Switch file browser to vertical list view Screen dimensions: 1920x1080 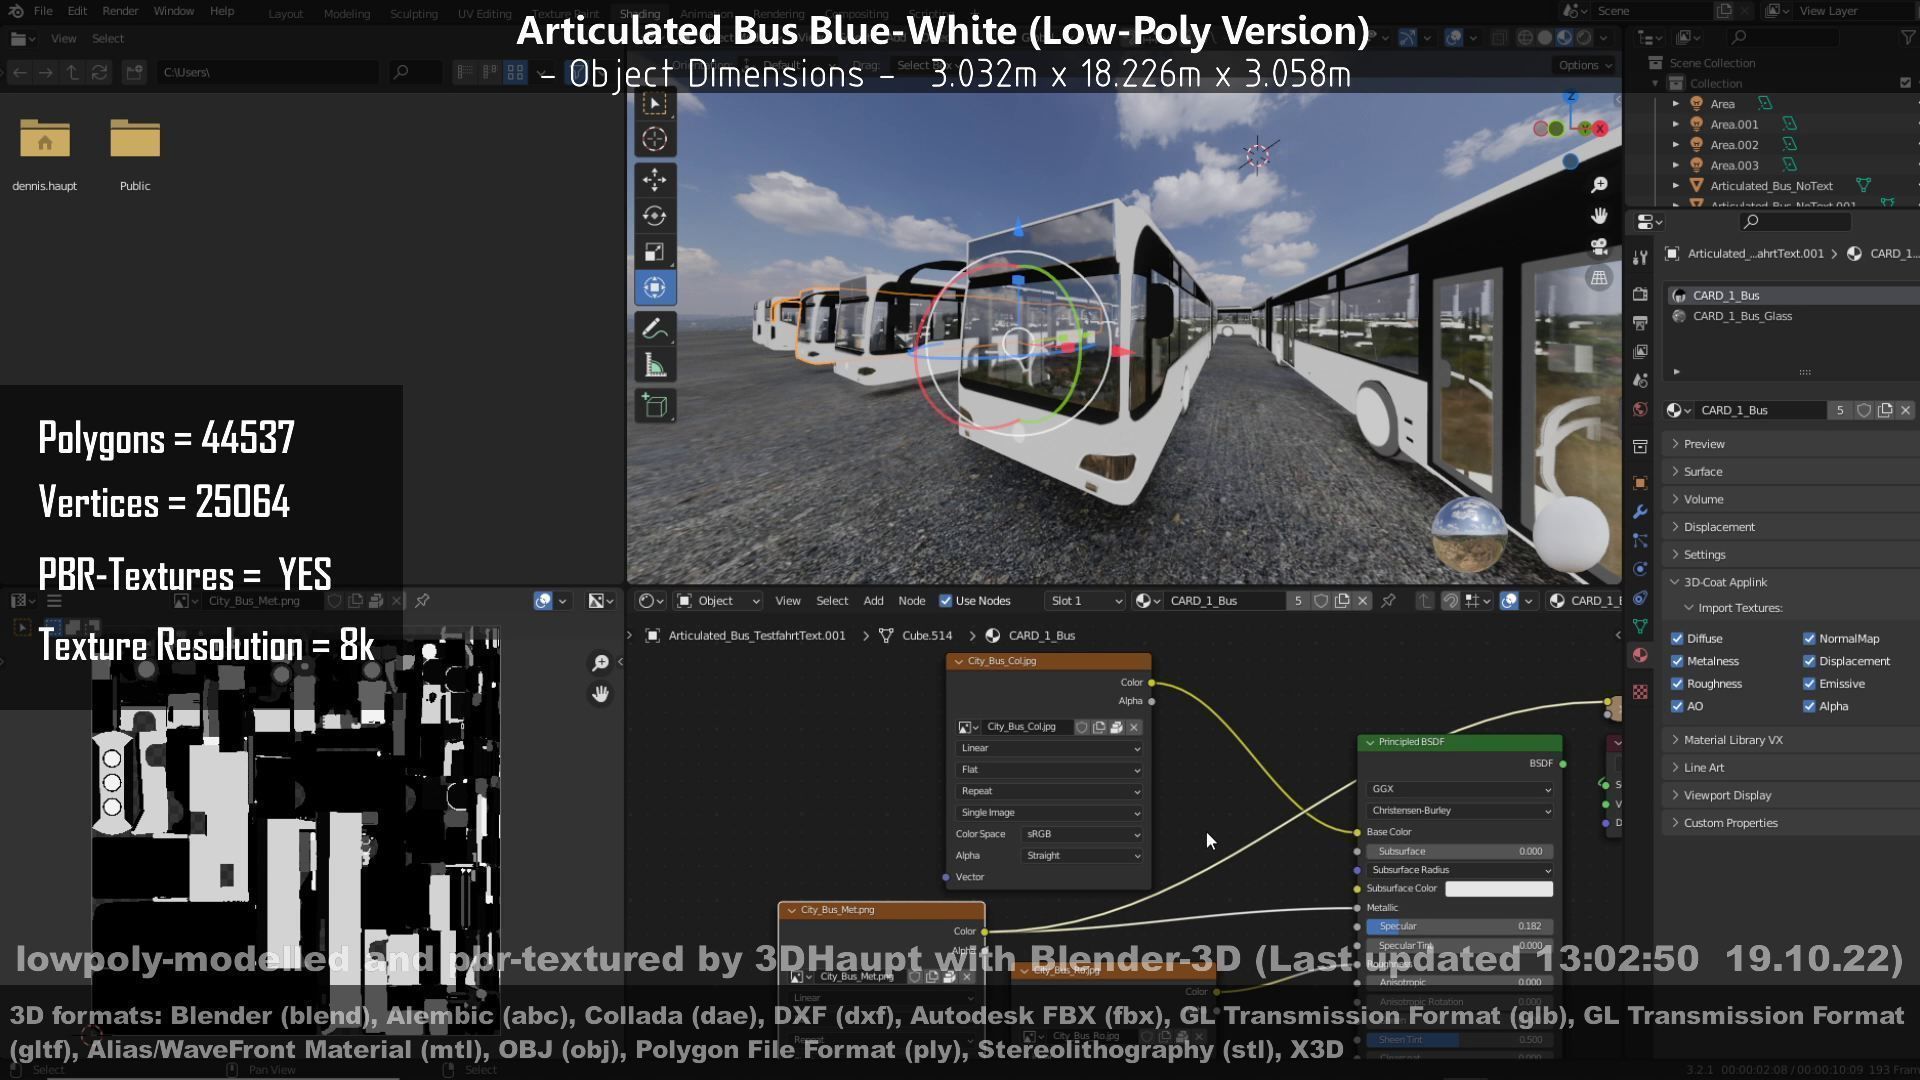coord(465,72)
